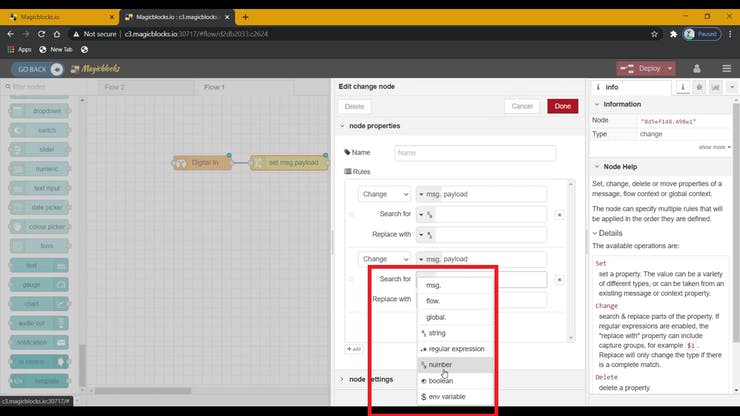Deploy the flow
The image size is (740, 416).
pos(641,68)
